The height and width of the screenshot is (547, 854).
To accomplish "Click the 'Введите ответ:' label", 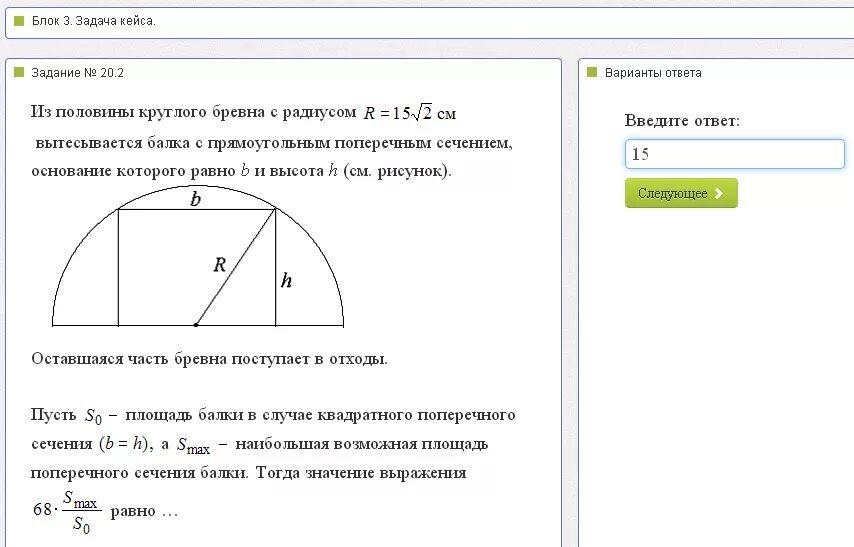I will pyautogui.click(x=682, y=120).
